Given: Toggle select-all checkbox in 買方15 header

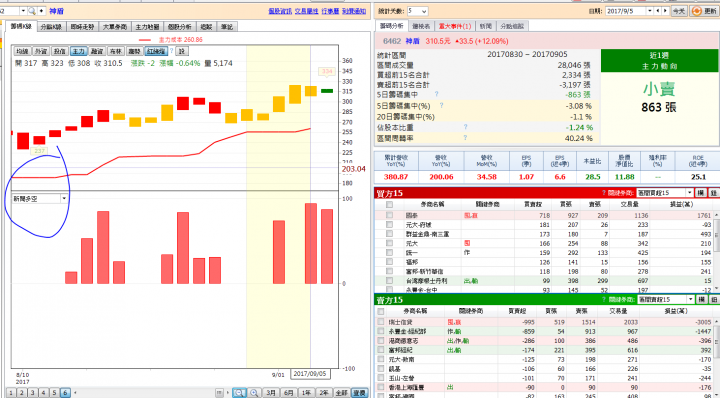Looking at the screenshot, I should tap(389, 204).
